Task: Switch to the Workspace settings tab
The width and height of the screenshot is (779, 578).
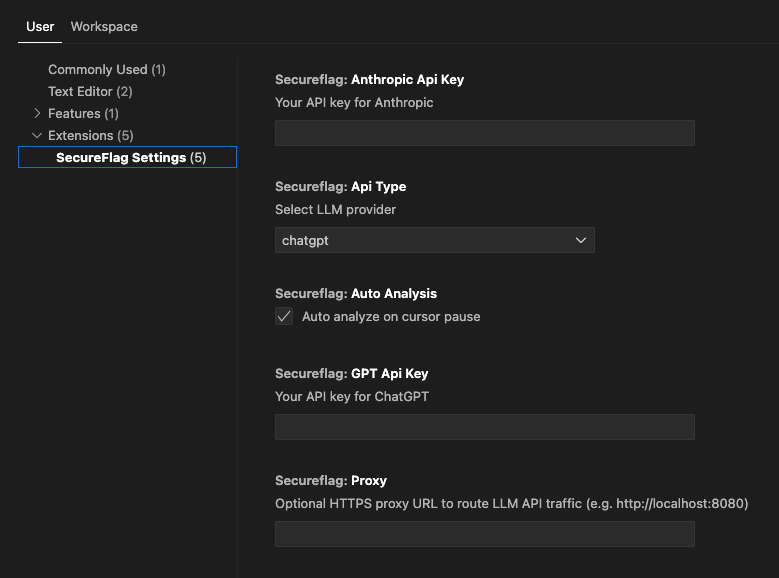Action: click(x=104, y=27)
